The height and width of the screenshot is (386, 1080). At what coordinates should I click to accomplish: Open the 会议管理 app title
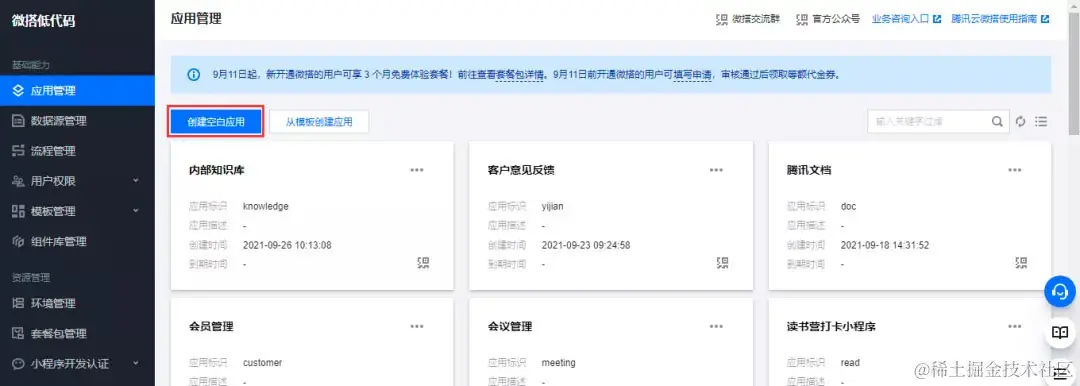(510, 326)
